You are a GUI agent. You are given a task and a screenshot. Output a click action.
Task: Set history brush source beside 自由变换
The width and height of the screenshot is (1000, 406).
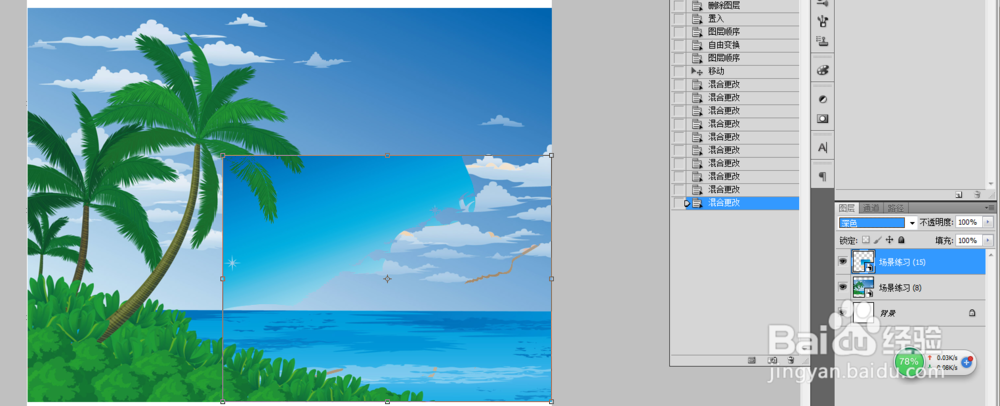(679, 45)
